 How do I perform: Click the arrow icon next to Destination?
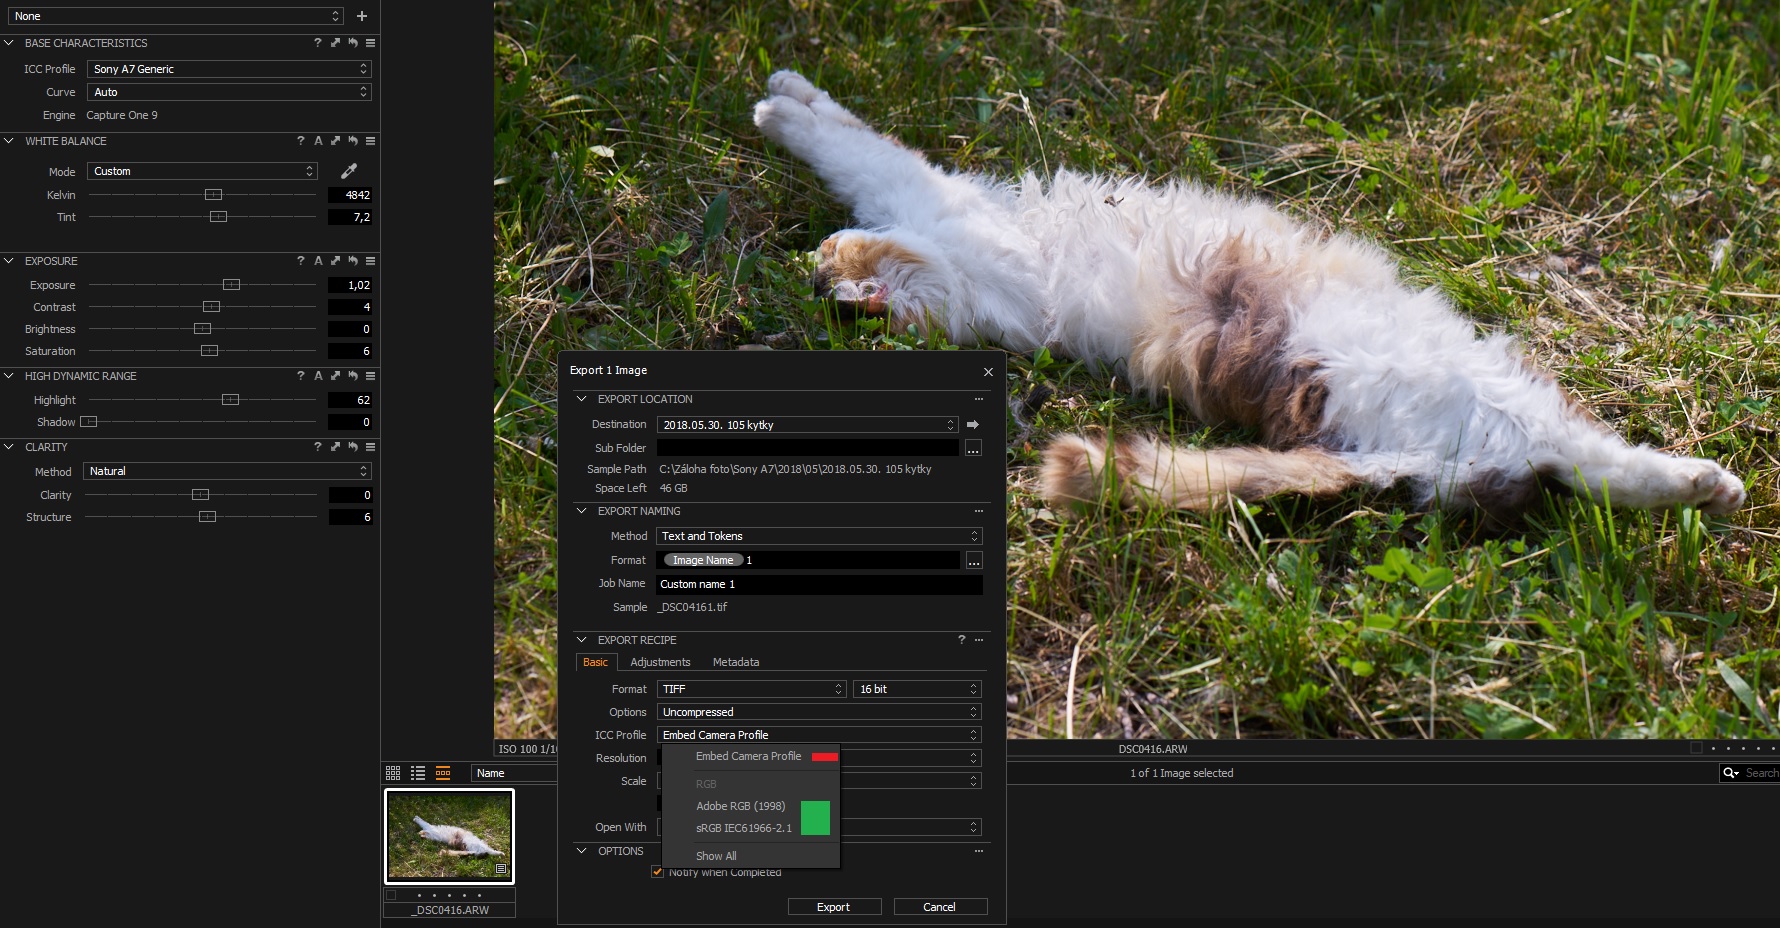click(x=973, y=425)
